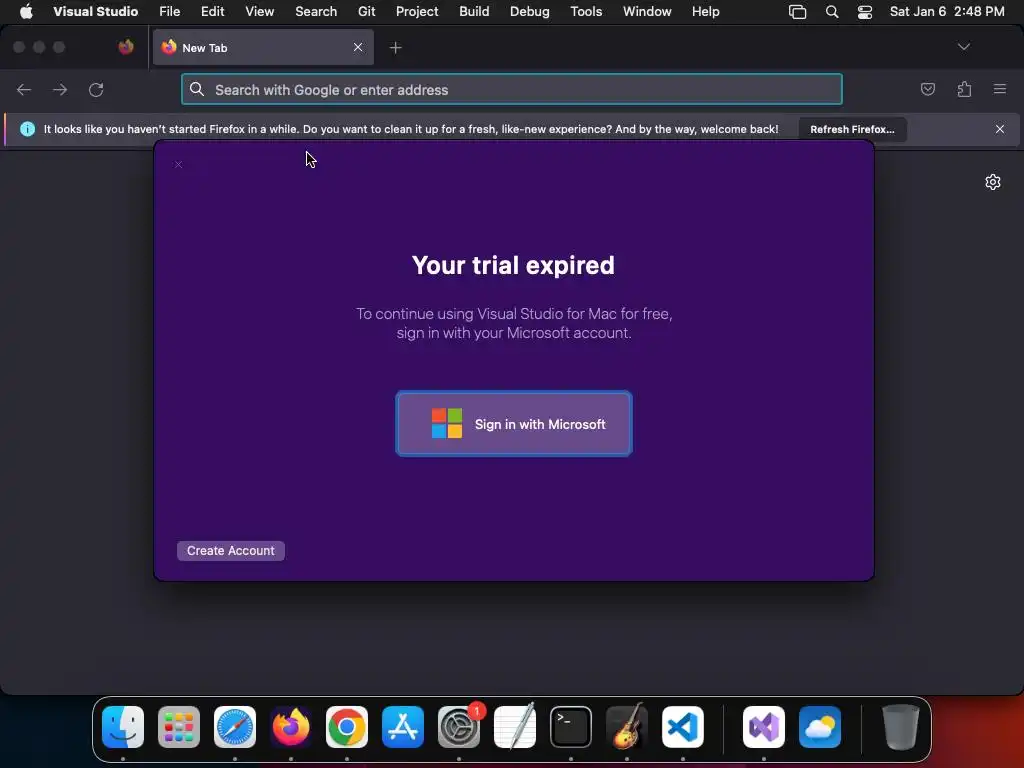Open the Tools menu
The image size is (1024, 768).
586,12
